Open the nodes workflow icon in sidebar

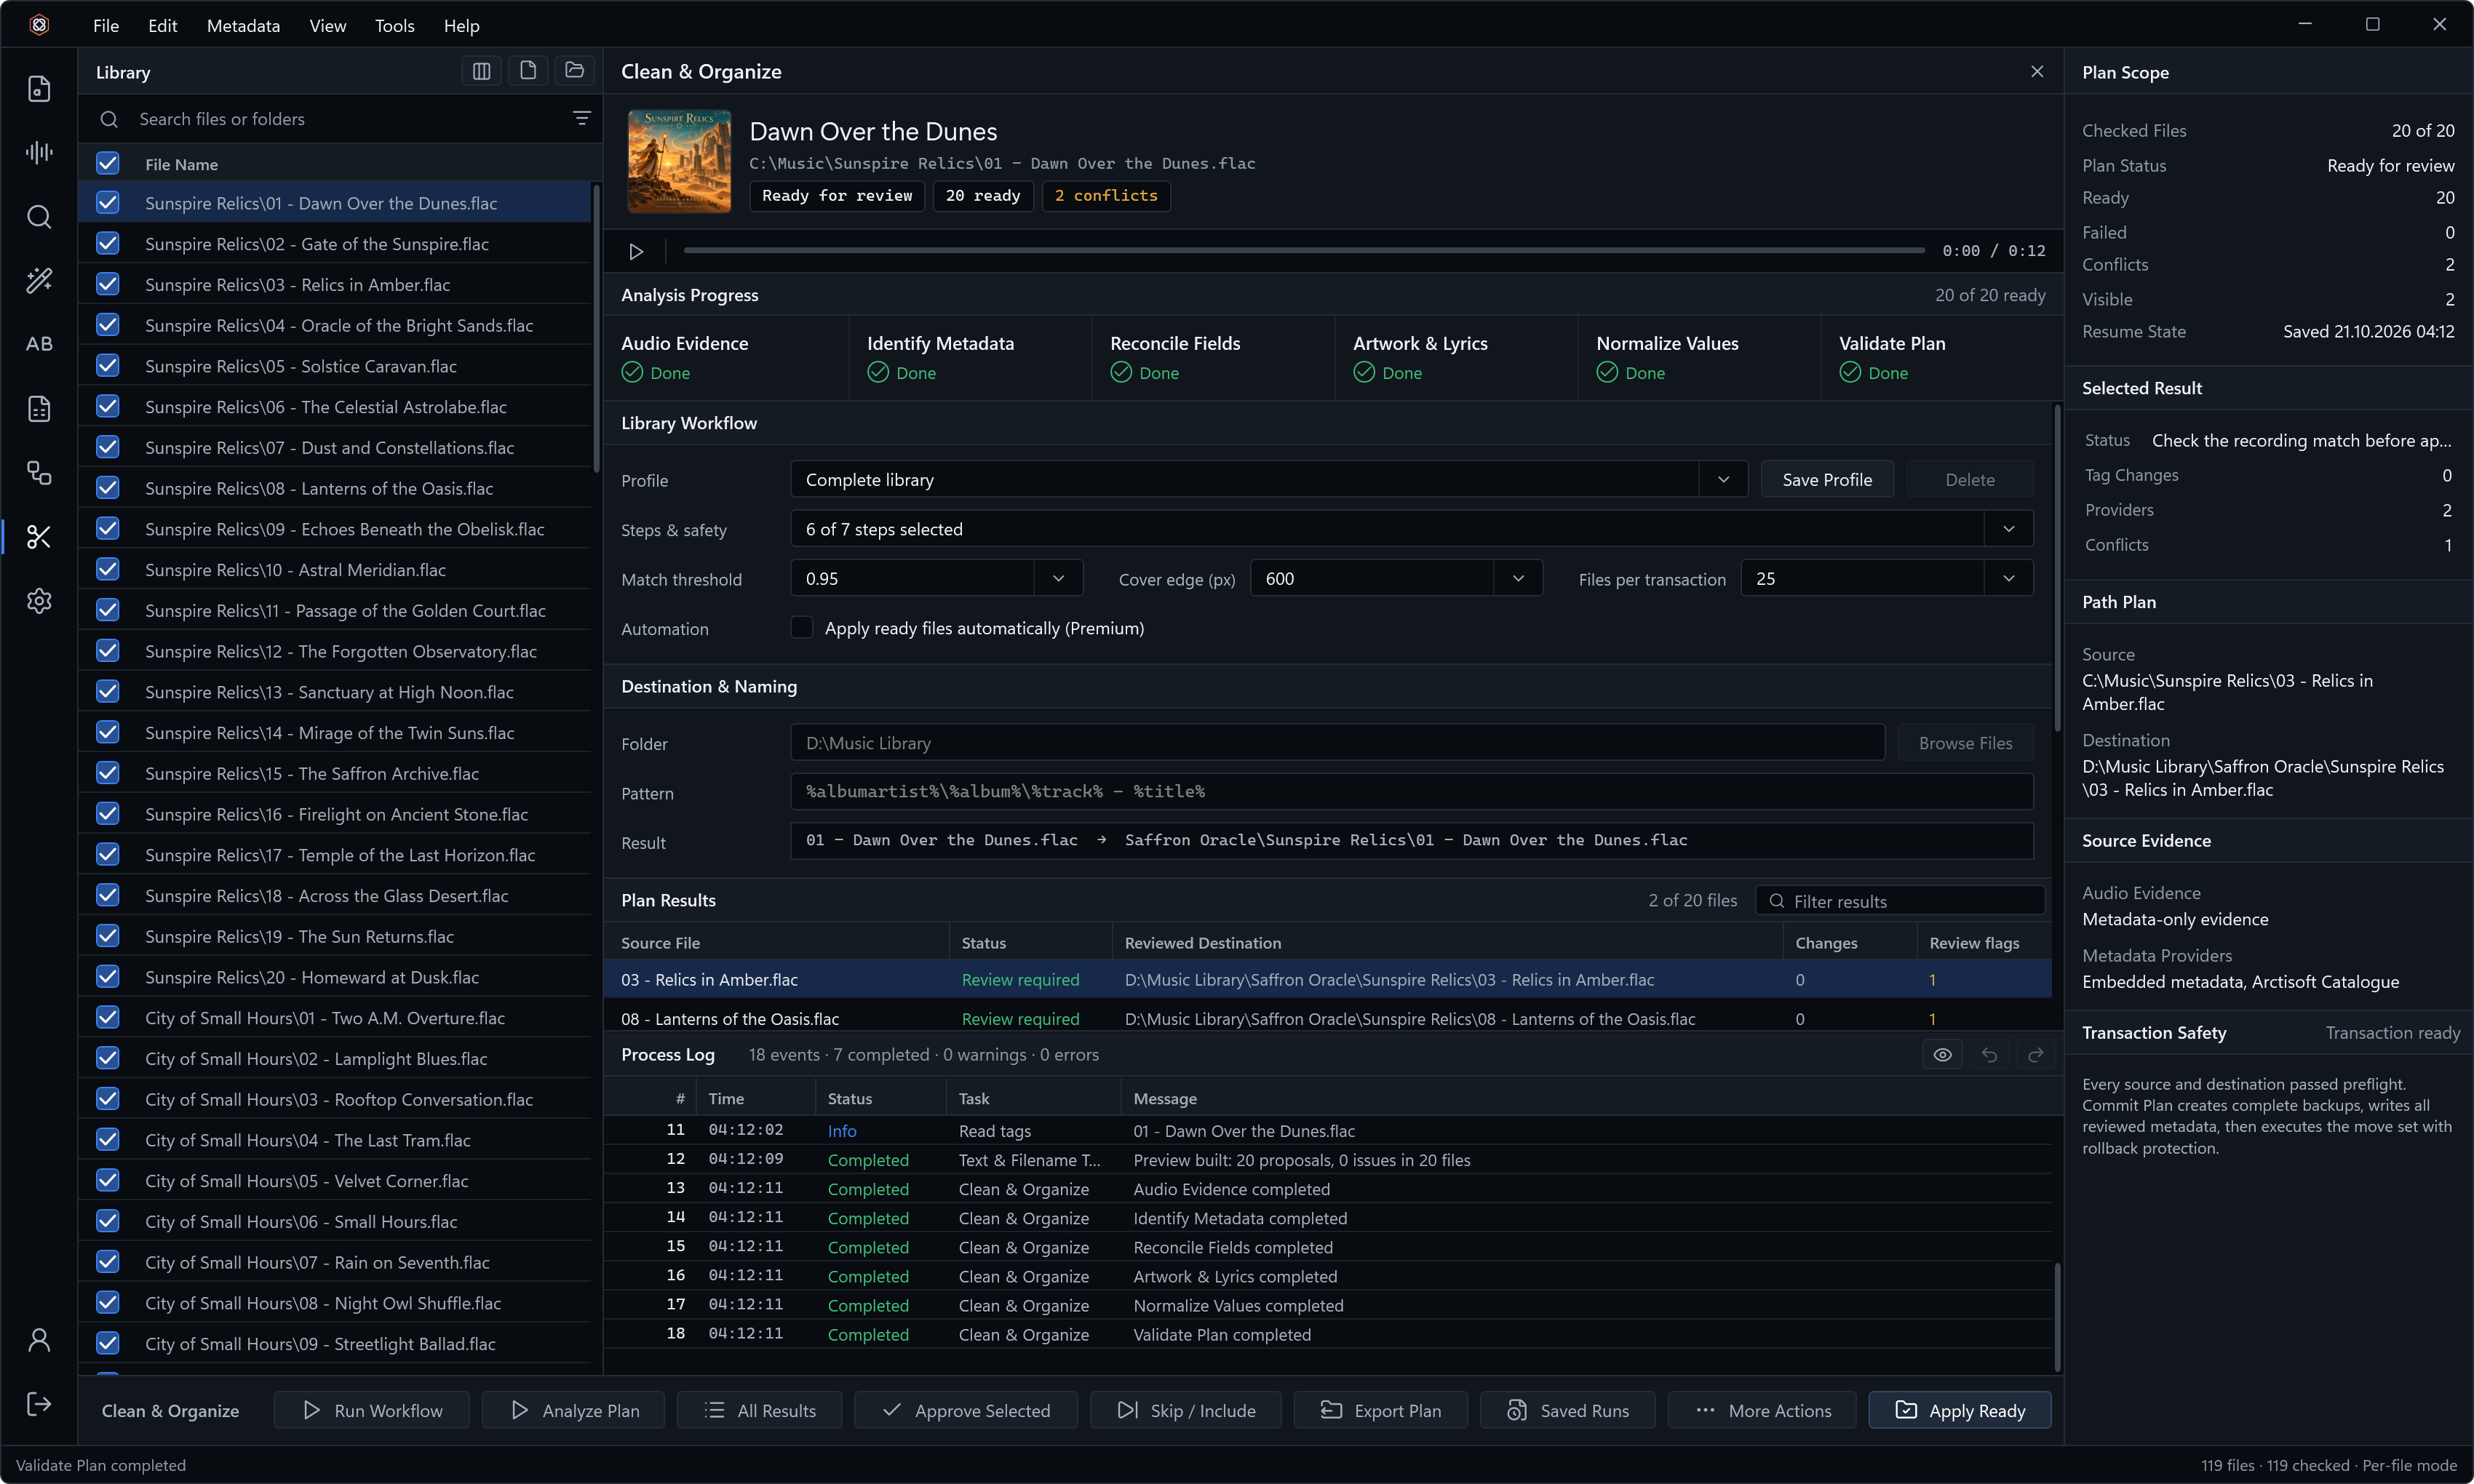(x=39, y=473)
